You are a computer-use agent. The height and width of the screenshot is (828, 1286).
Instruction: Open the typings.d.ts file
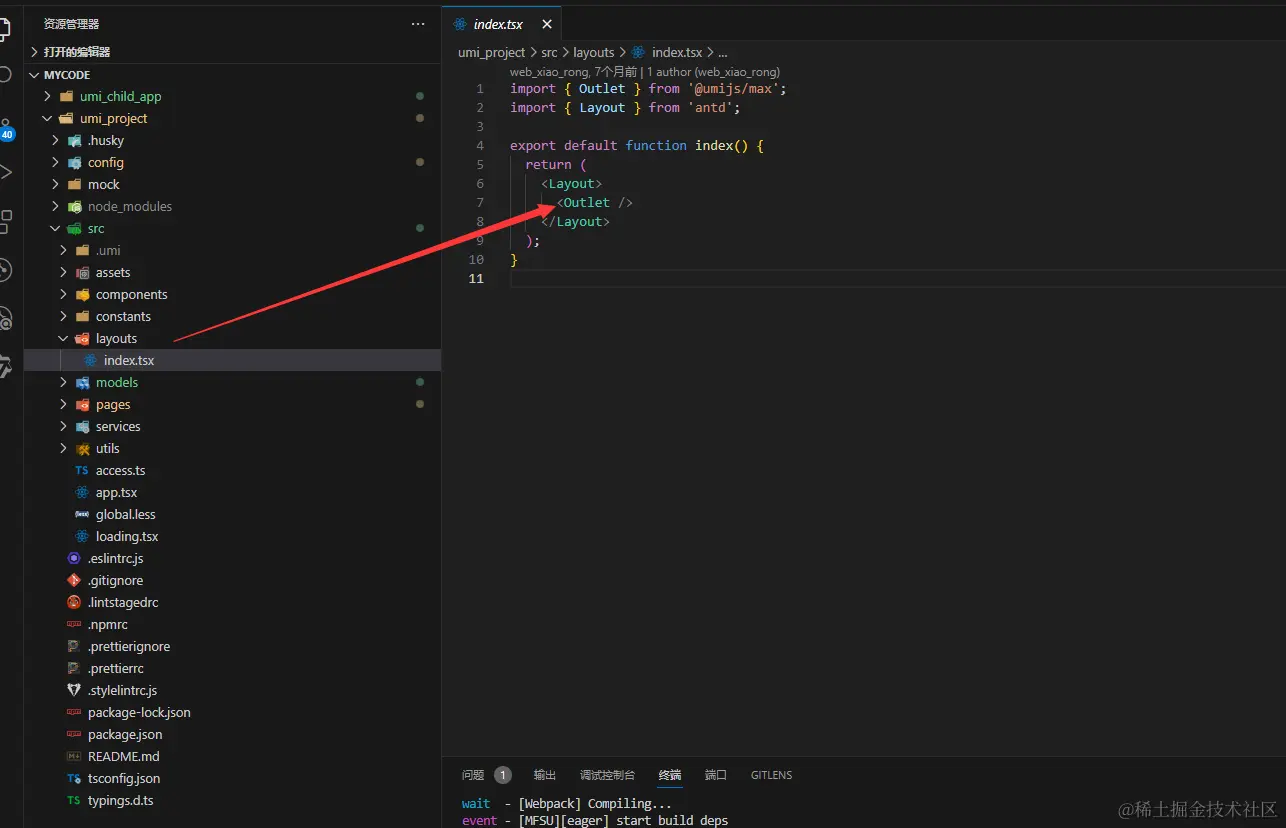(232, 801)
